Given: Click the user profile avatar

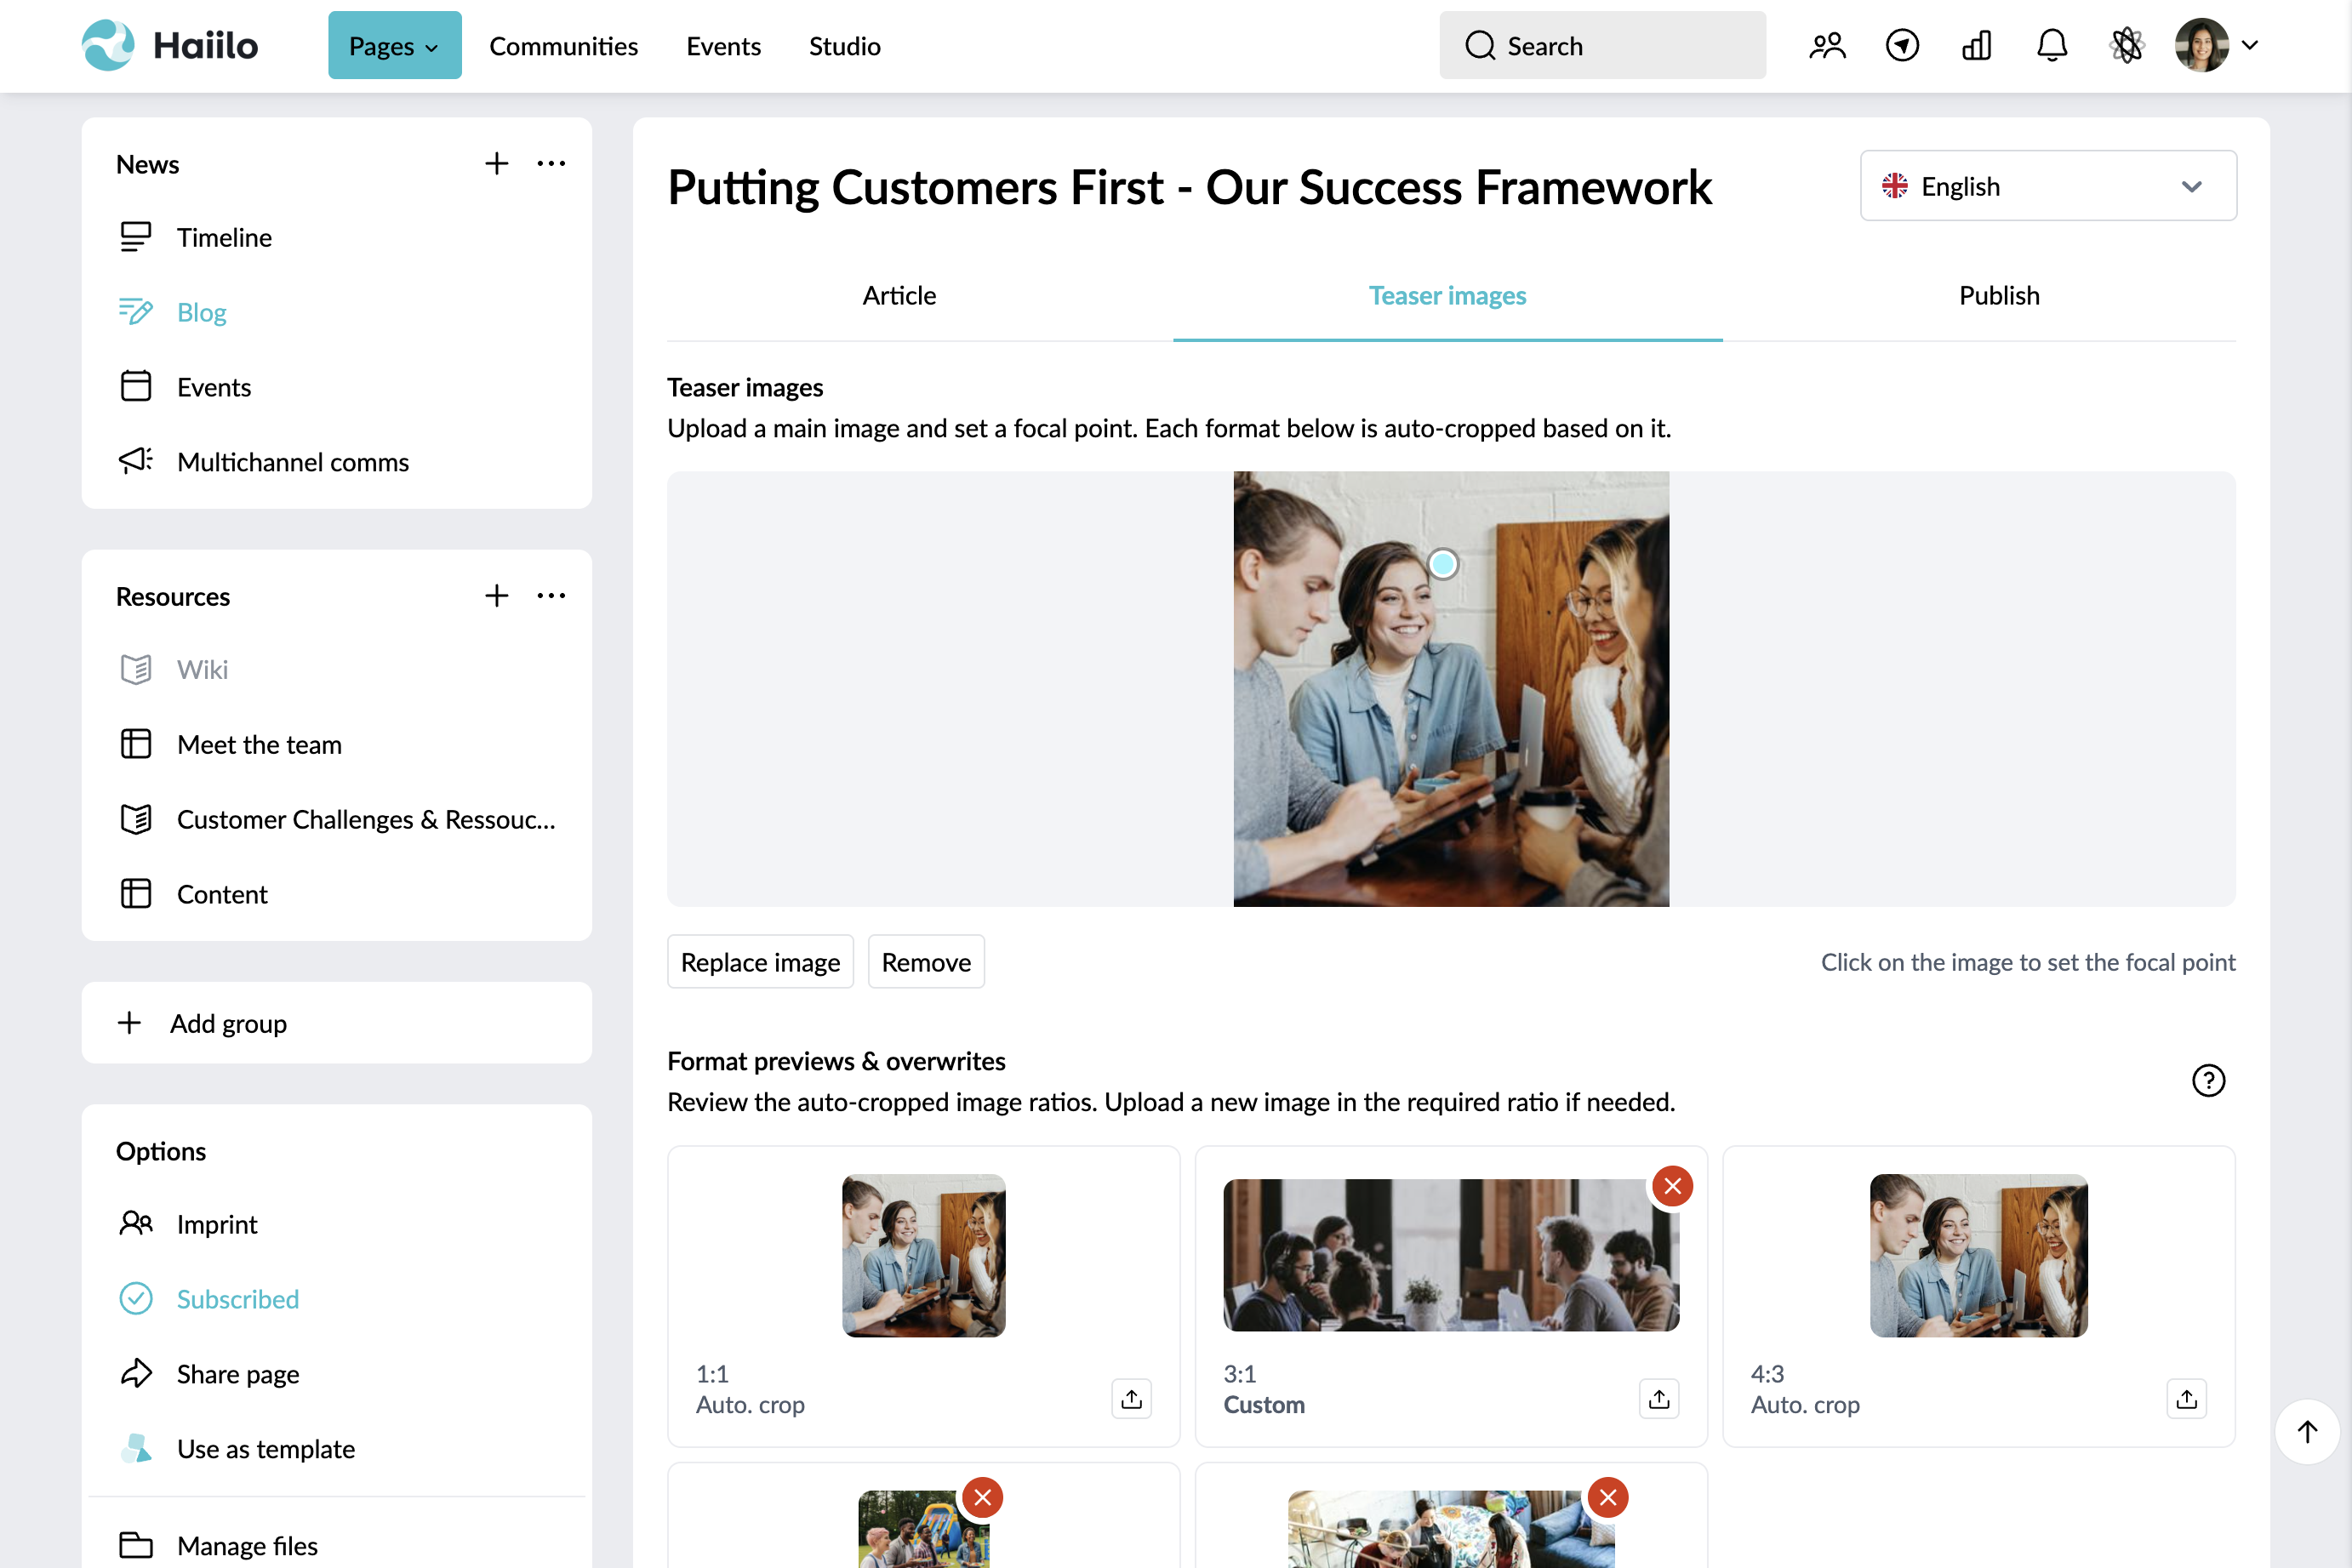Looking at the screenshot, I should 2201,45.
